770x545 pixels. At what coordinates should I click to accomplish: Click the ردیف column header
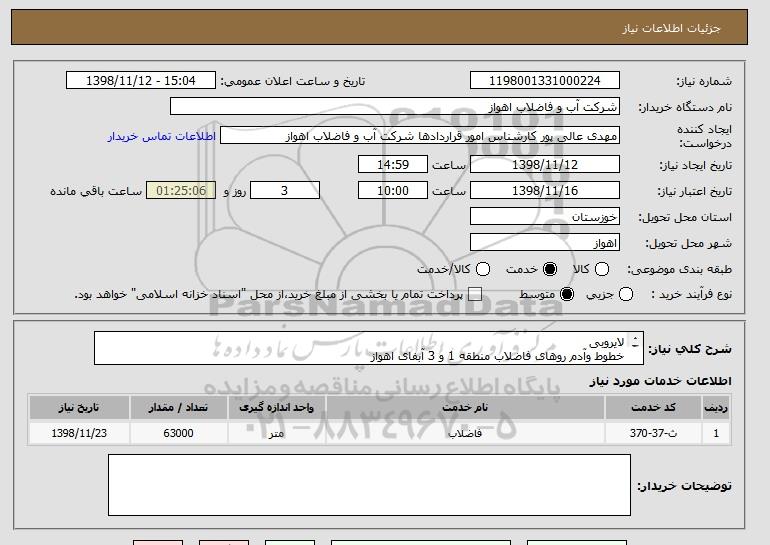click(x=716, y=408)
